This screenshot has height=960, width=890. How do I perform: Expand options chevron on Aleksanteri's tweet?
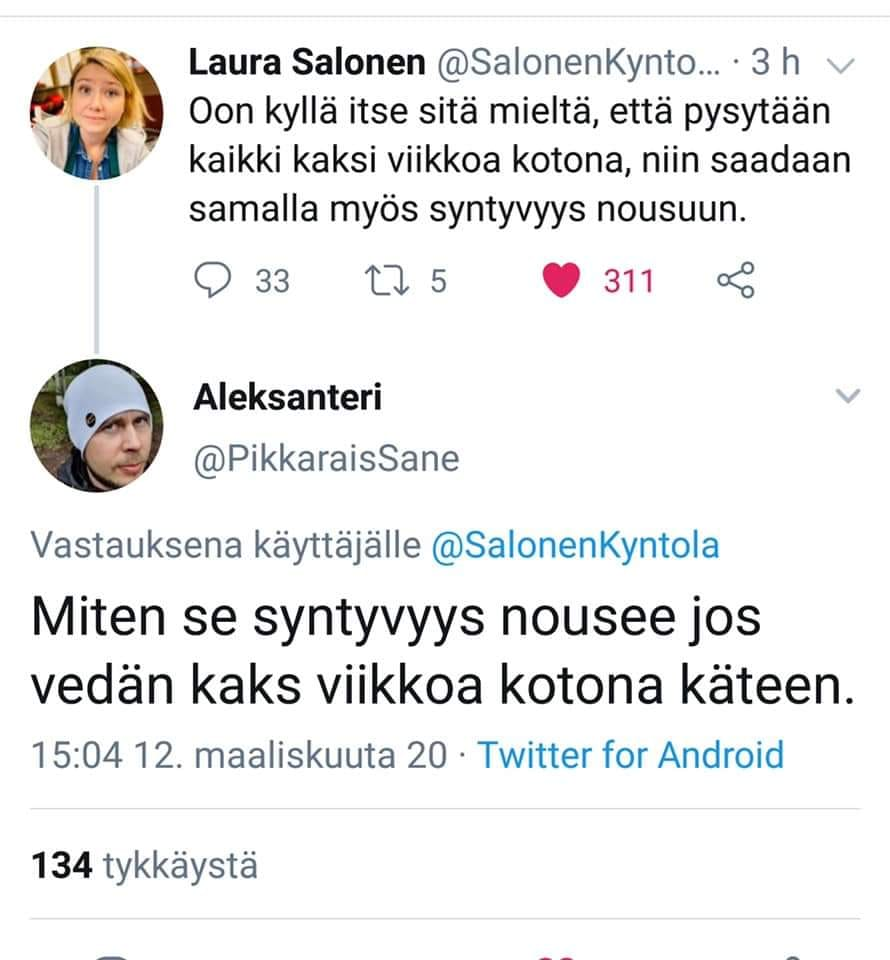point(847,397)
